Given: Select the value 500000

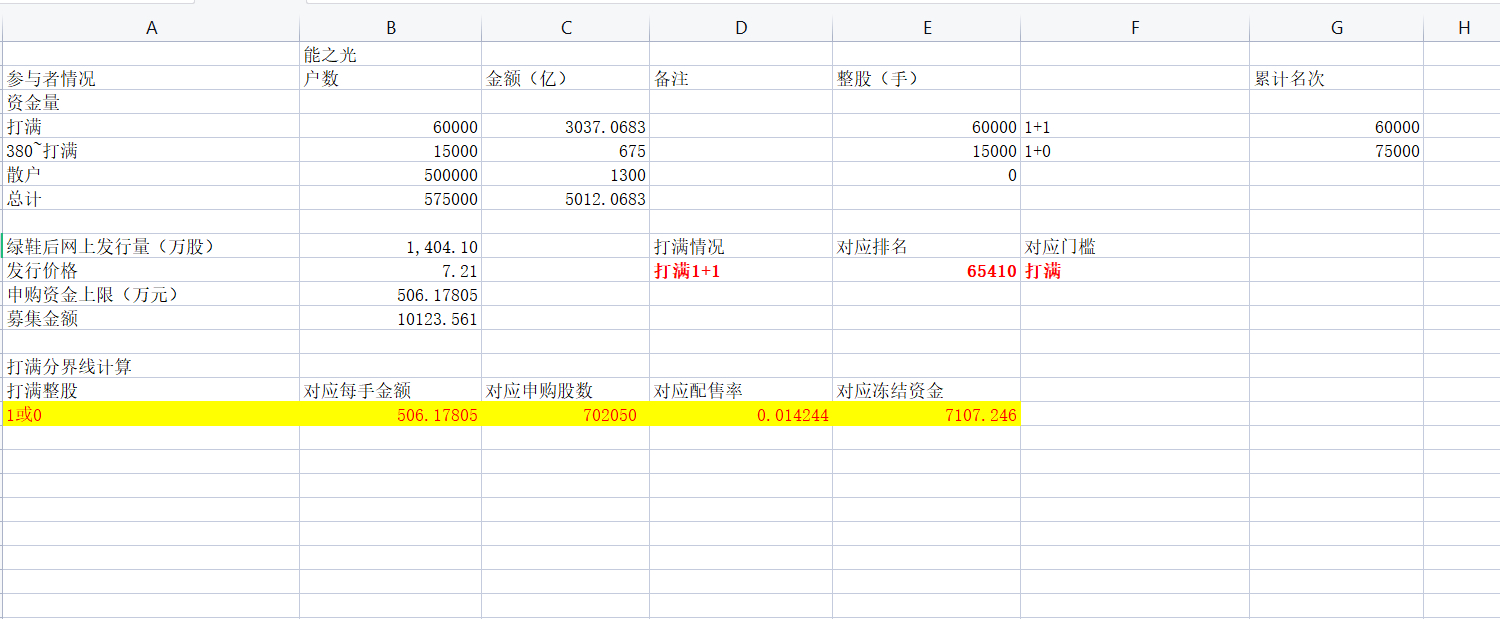Looking at the screenshot, I should [391, 175].
